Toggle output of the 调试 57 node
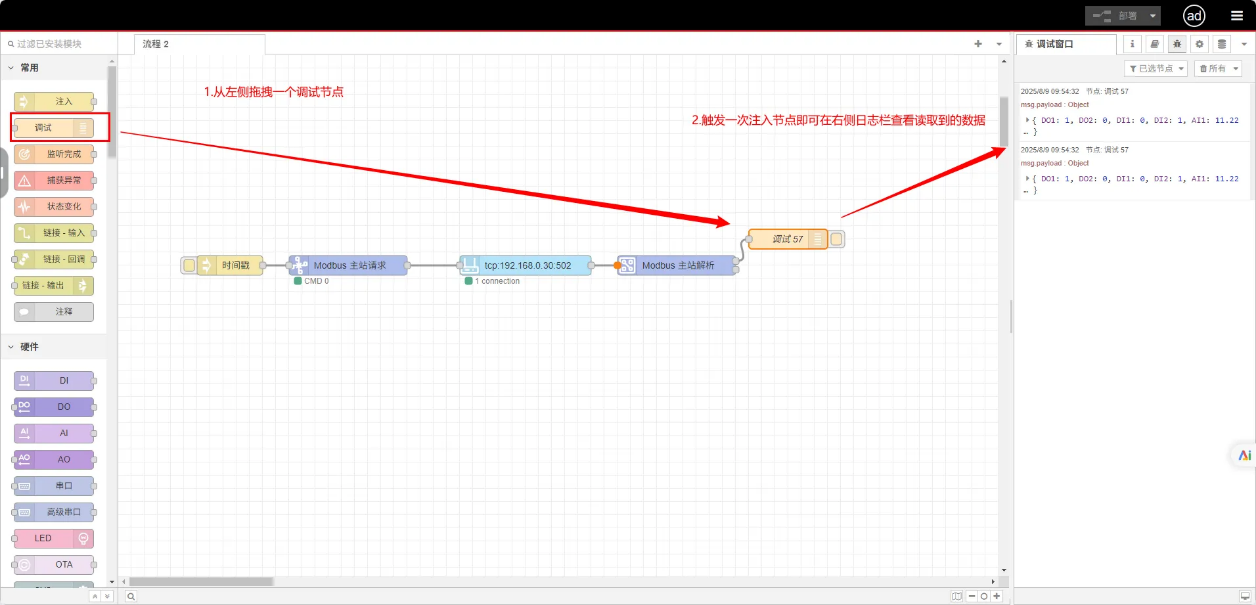This screenshot has width=1256, height=605. pyautogui.click(x=836, y=239)
